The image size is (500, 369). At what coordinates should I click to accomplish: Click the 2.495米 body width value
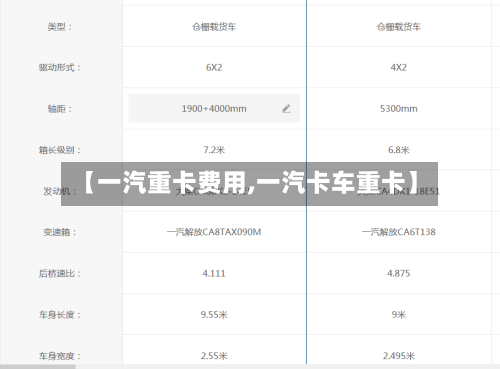pos(399,356)
